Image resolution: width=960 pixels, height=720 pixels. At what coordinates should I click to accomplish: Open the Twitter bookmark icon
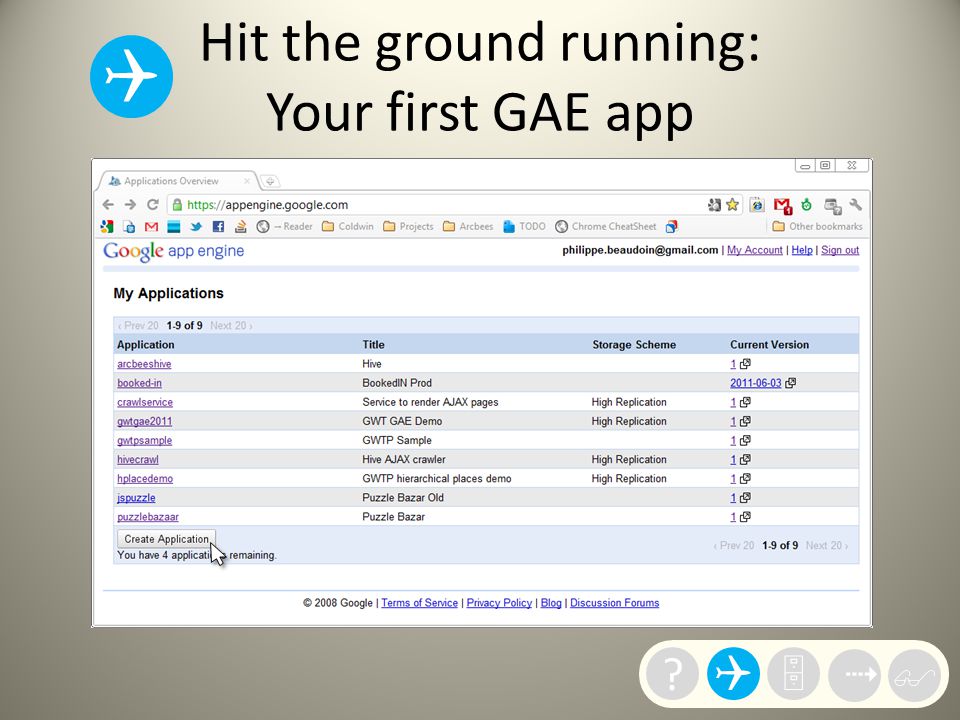(196, 227)
